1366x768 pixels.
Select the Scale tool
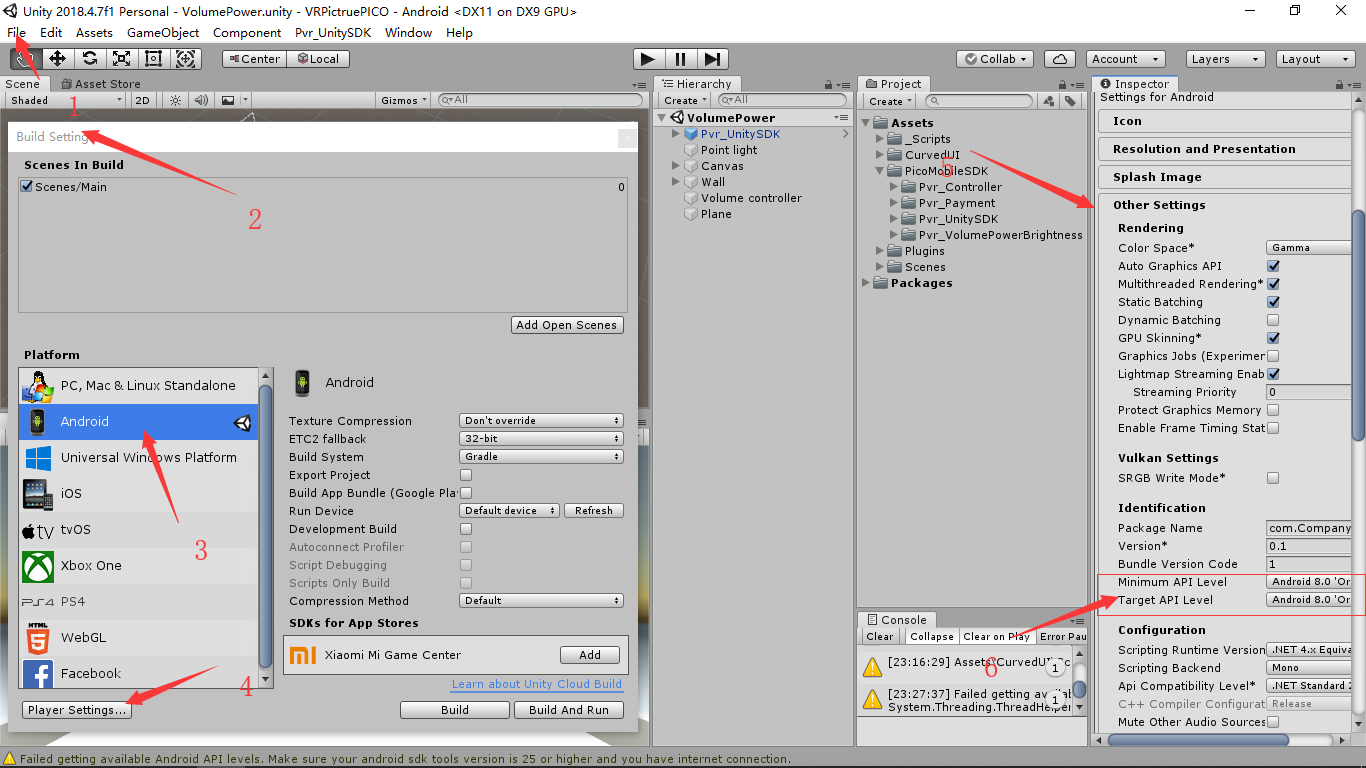coord(121,58)
